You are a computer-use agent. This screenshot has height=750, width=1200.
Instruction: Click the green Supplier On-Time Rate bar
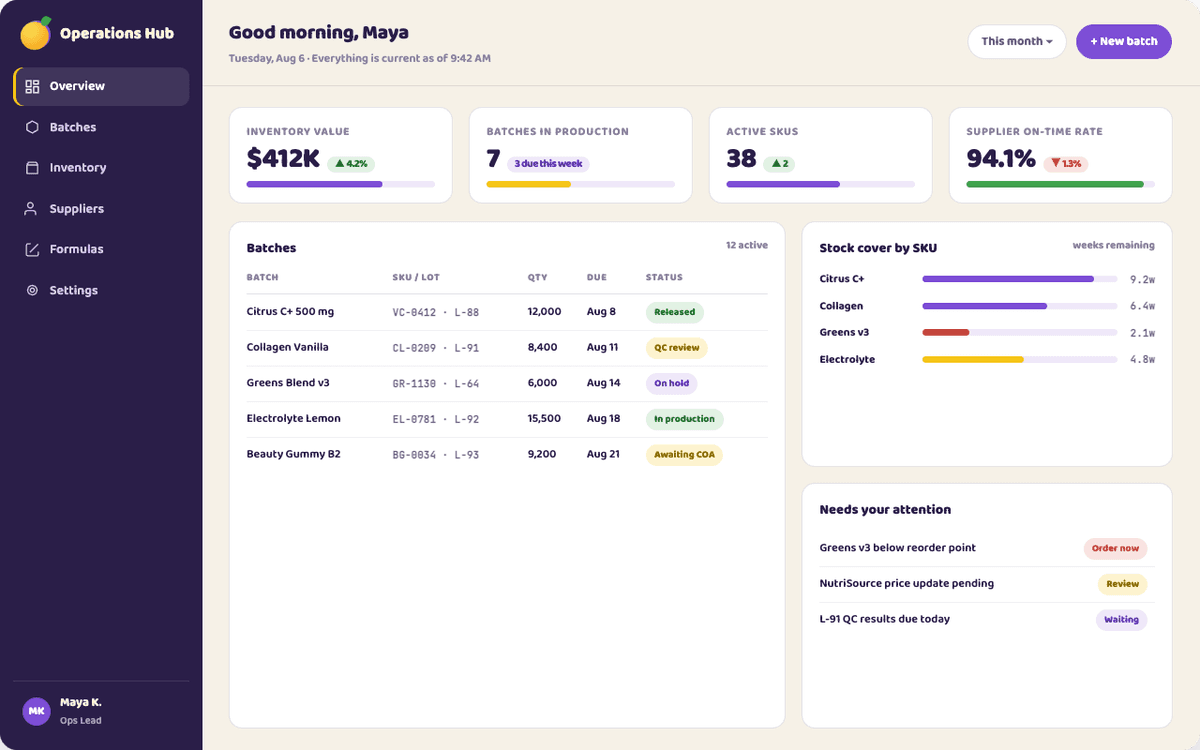pyautogui.click(x=1055, y=184)
